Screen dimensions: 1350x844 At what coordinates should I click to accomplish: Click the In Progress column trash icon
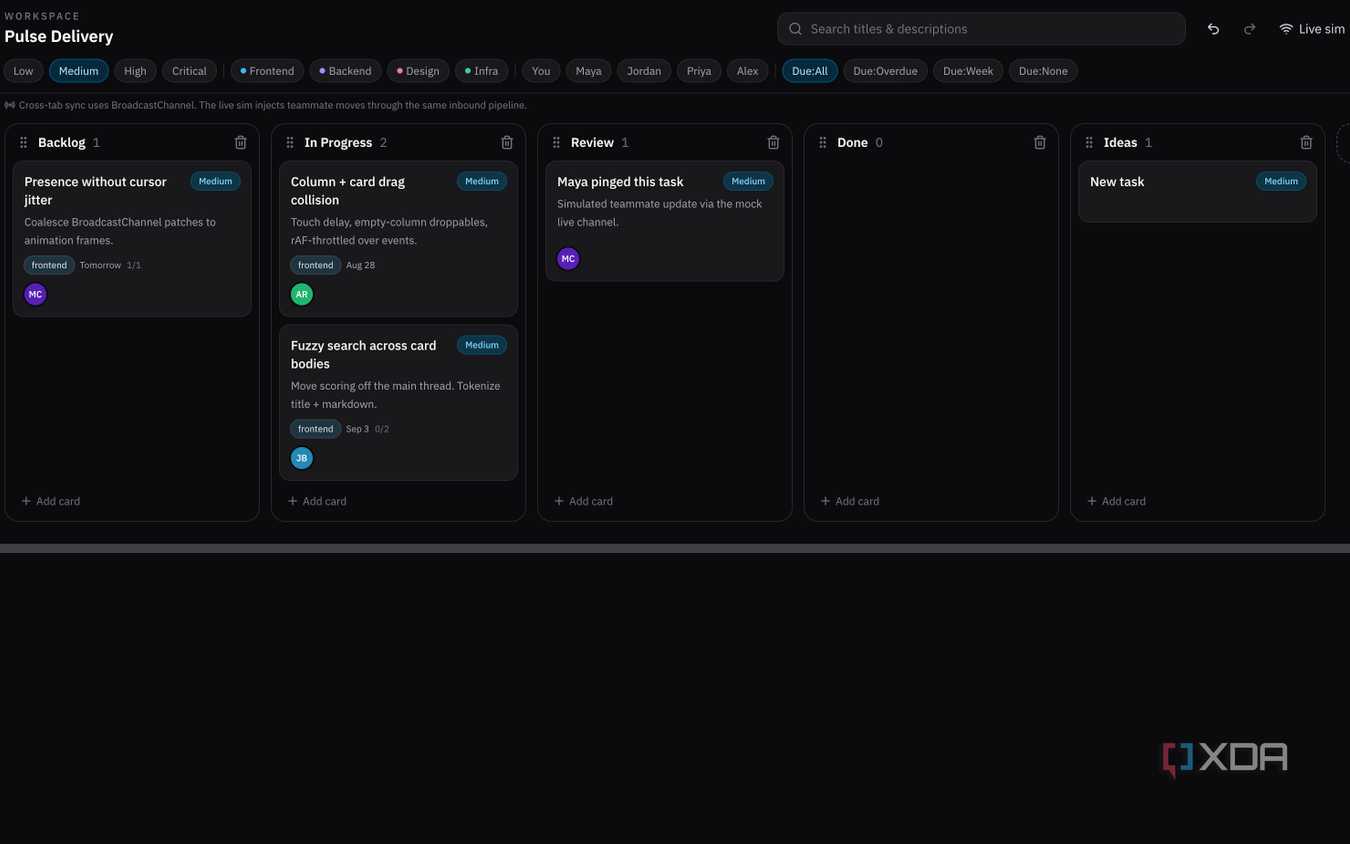tap(507, 142)
